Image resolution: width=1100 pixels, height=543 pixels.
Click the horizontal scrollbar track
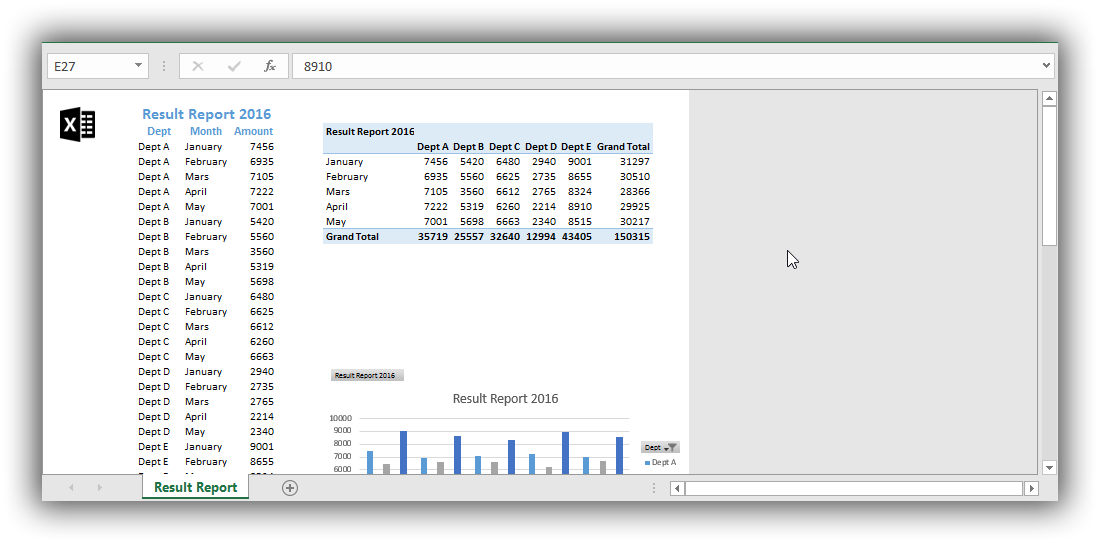click(854, 488)
